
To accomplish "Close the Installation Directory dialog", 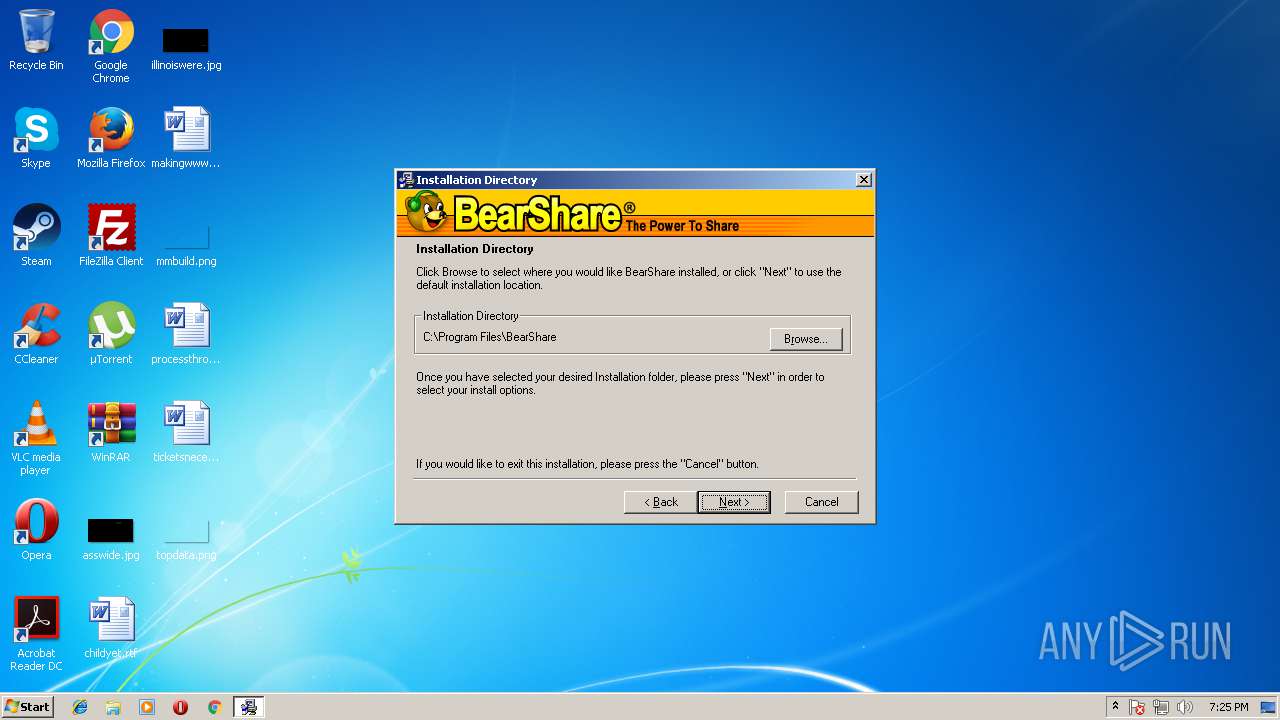I will (x=864, y=180).
